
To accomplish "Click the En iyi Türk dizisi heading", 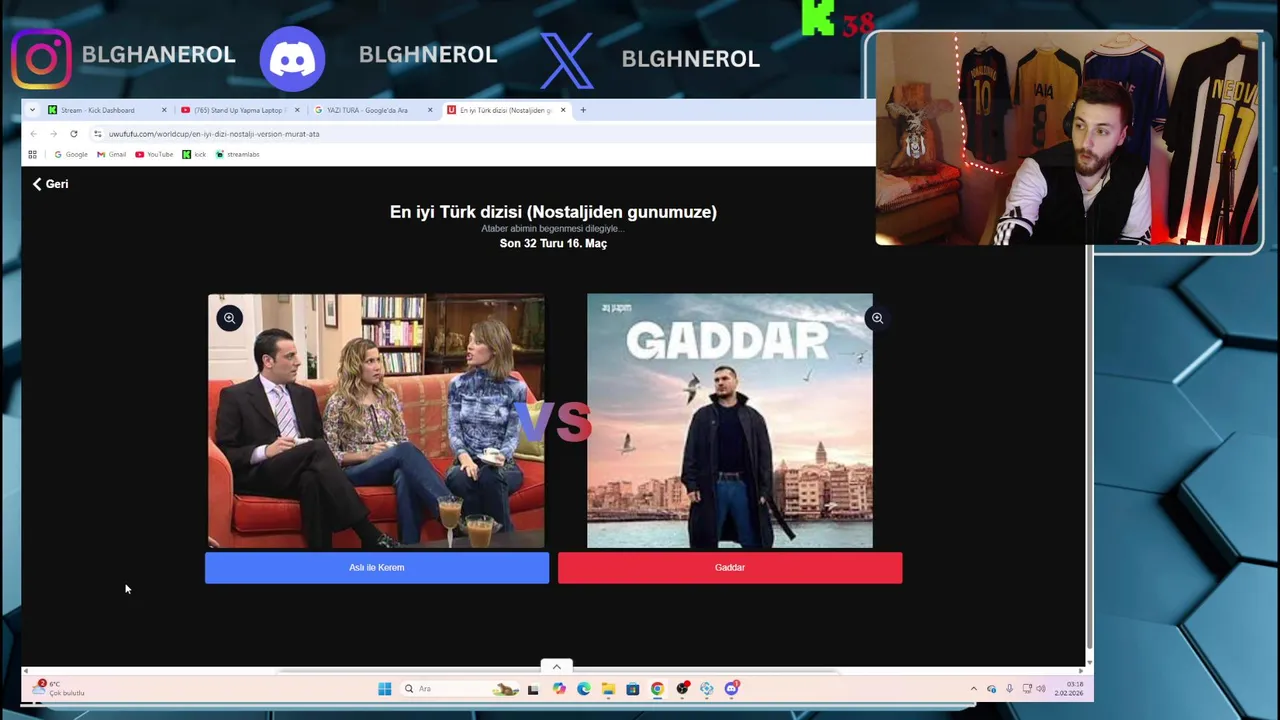I will (553, 212).
